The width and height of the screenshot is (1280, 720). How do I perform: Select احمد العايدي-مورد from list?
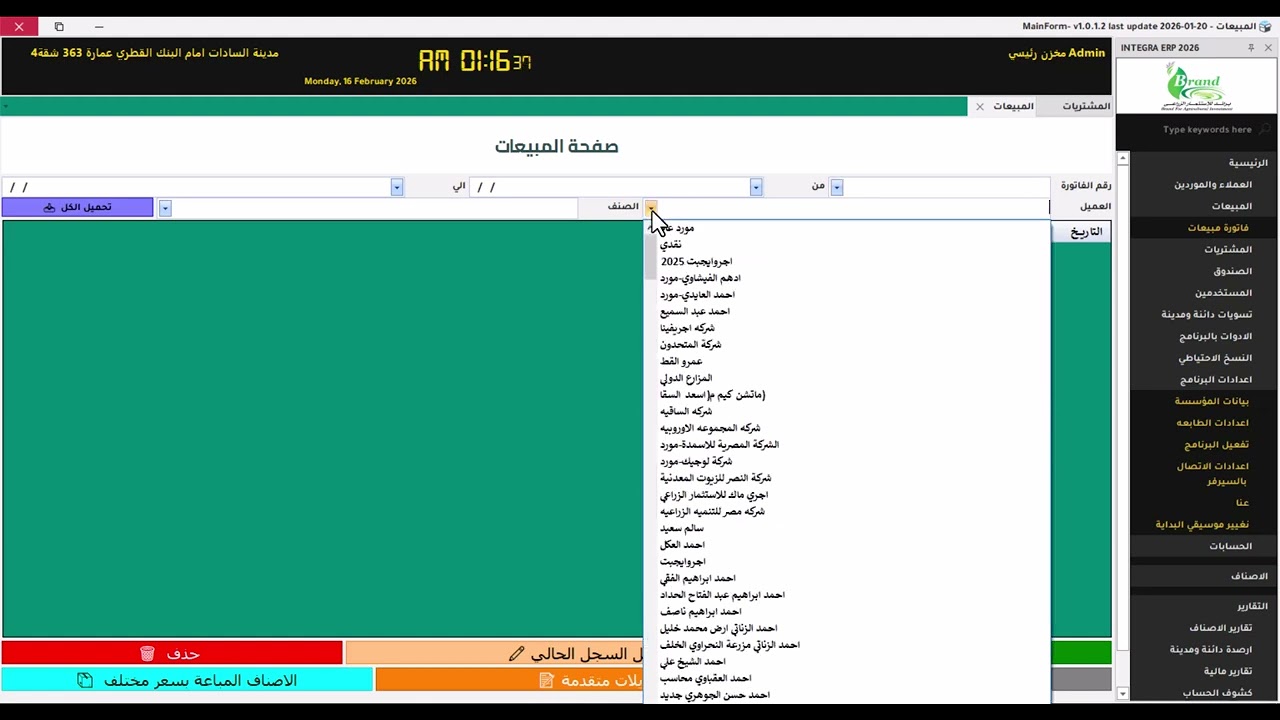(697, 295)
